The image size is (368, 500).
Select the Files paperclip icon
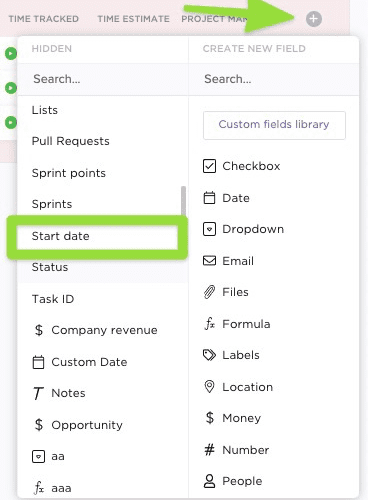click(x=209, y=292)
